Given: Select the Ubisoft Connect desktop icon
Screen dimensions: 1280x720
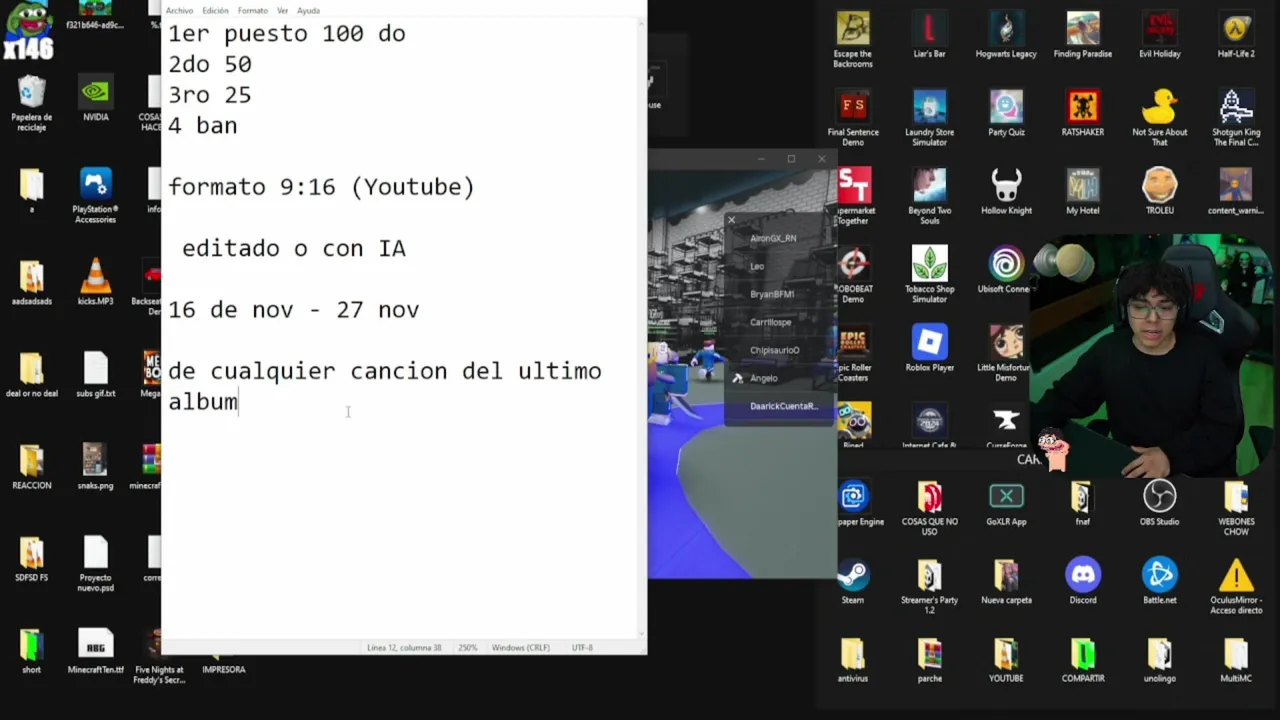Looking at the screenshot, I should 1004,270.
